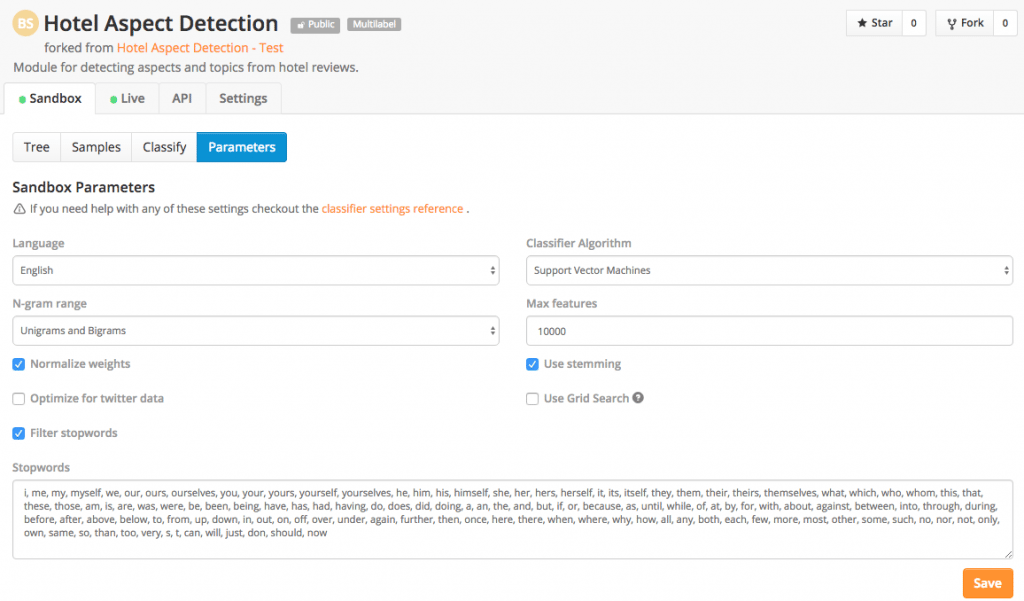Save the sandbox parameters
The image size is (1024, 601).
tap(987, 583)
